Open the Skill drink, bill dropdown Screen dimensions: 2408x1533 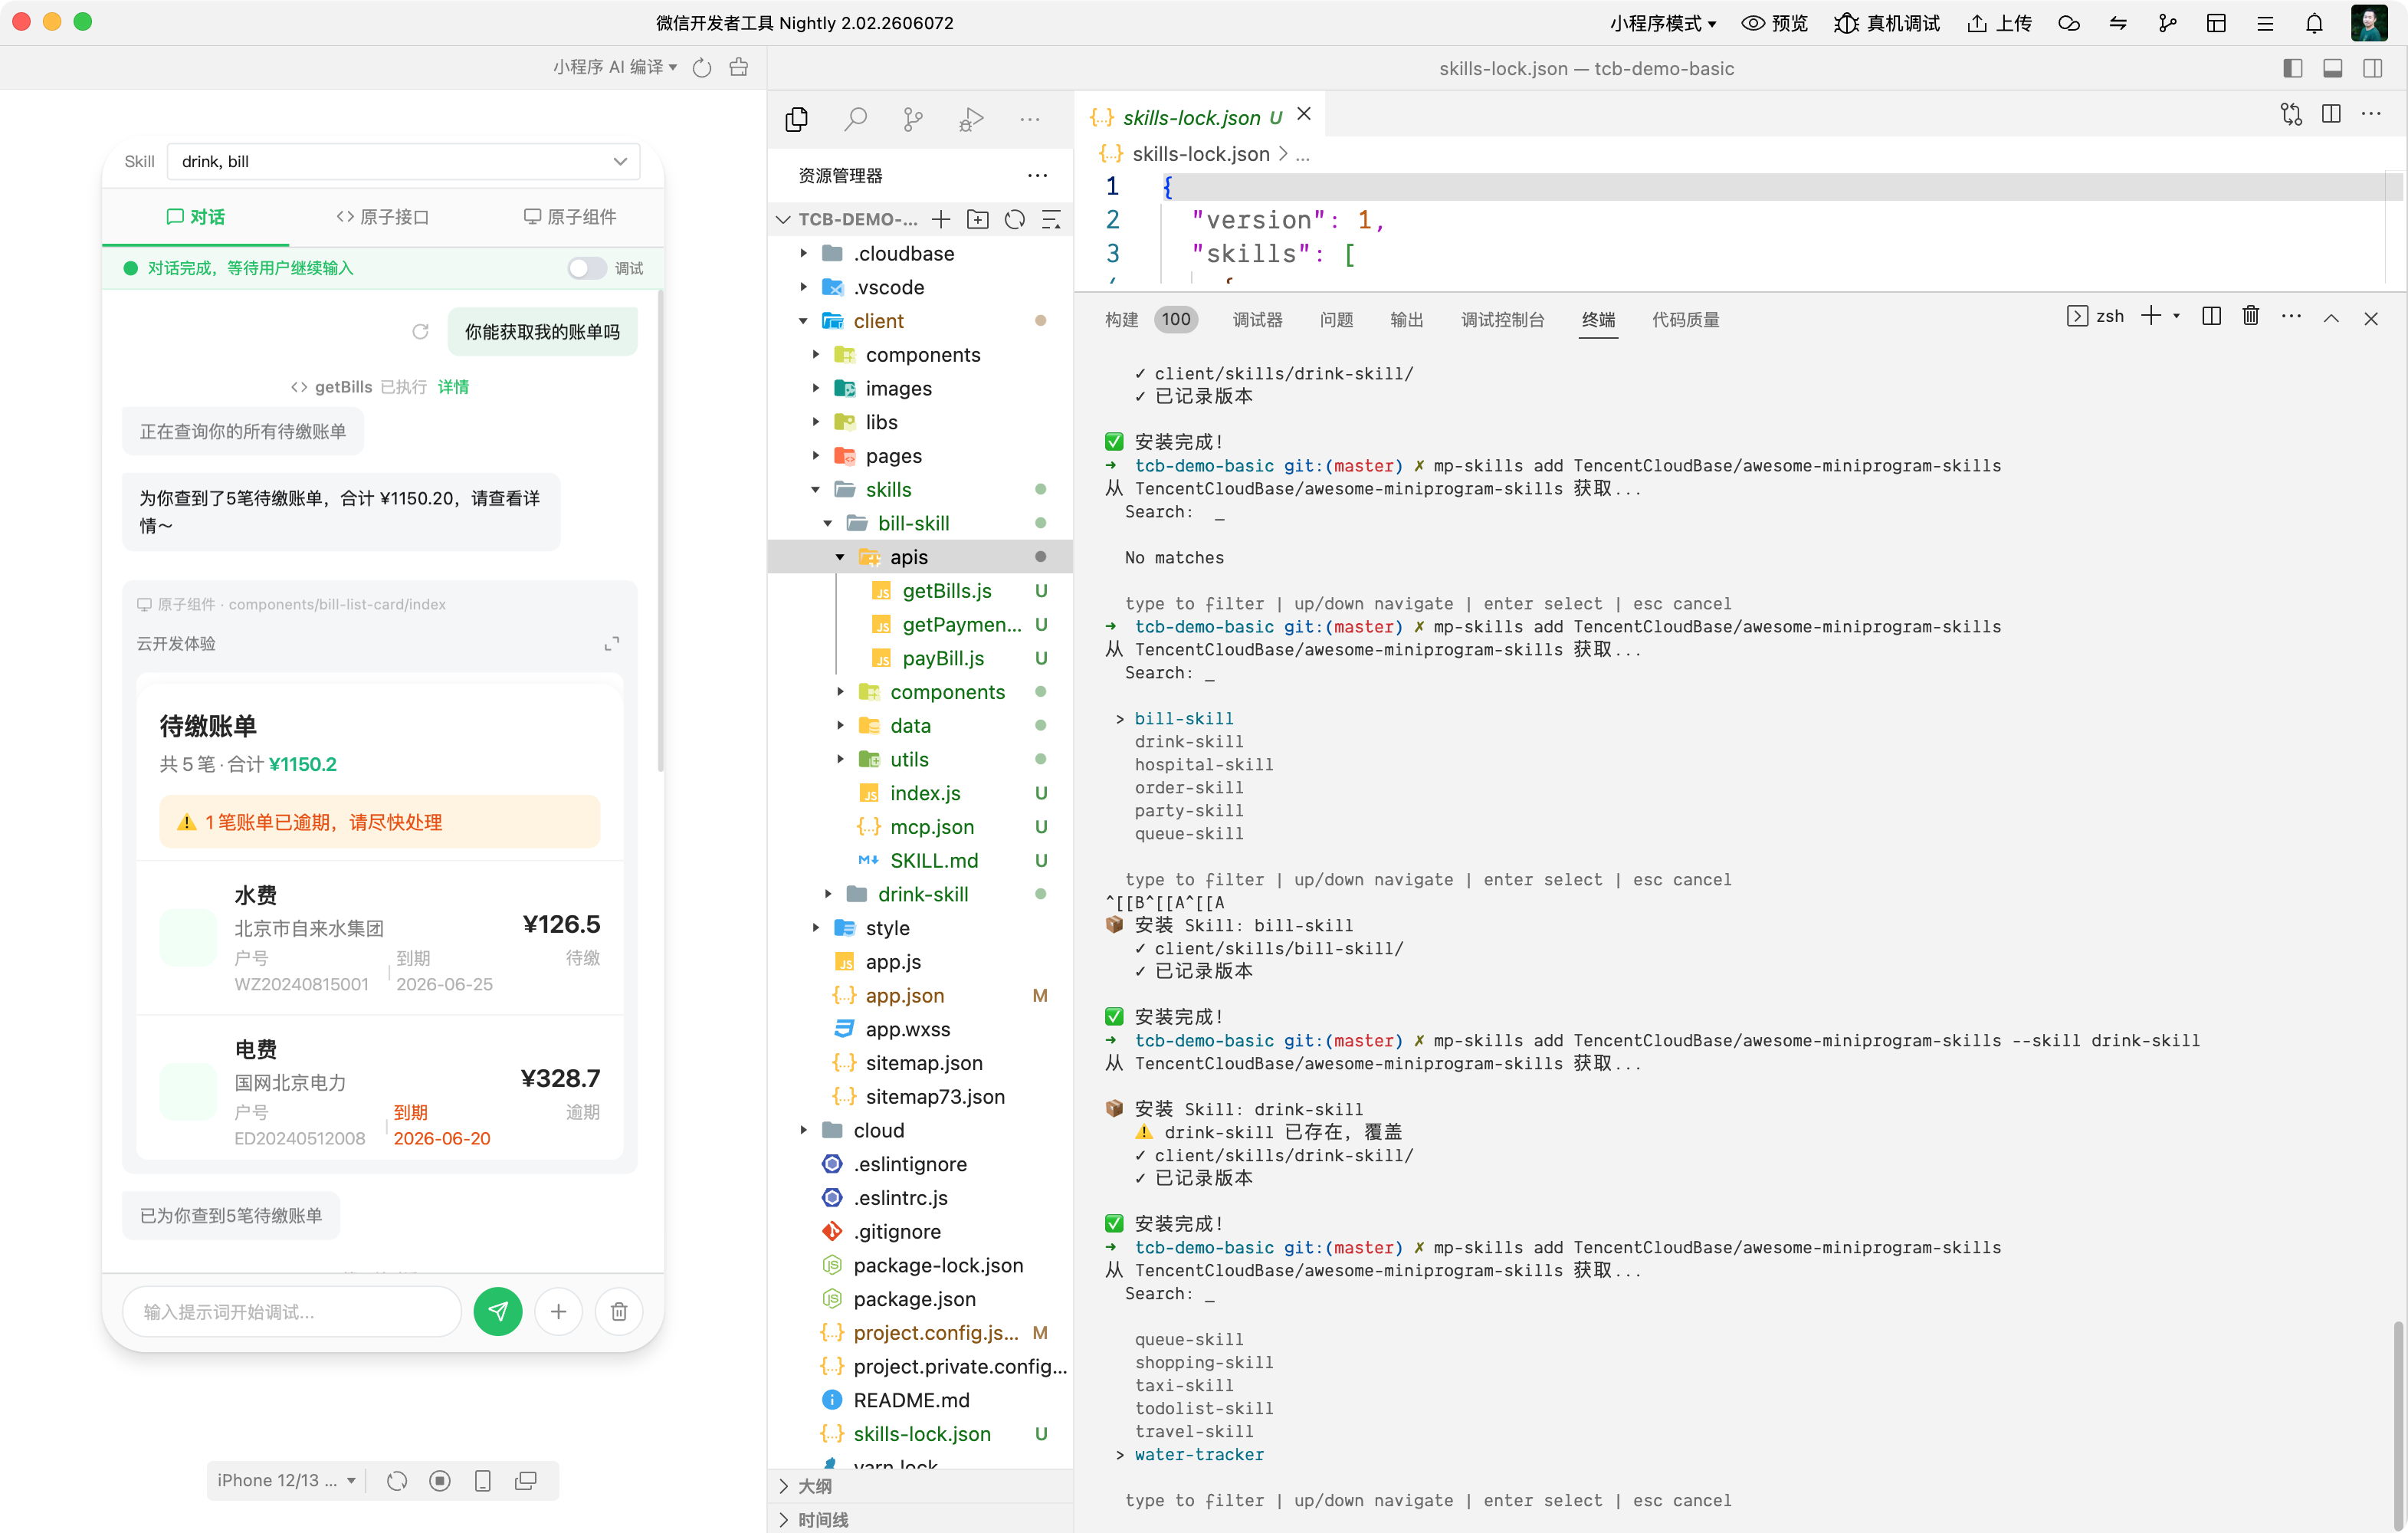point(404,161)
